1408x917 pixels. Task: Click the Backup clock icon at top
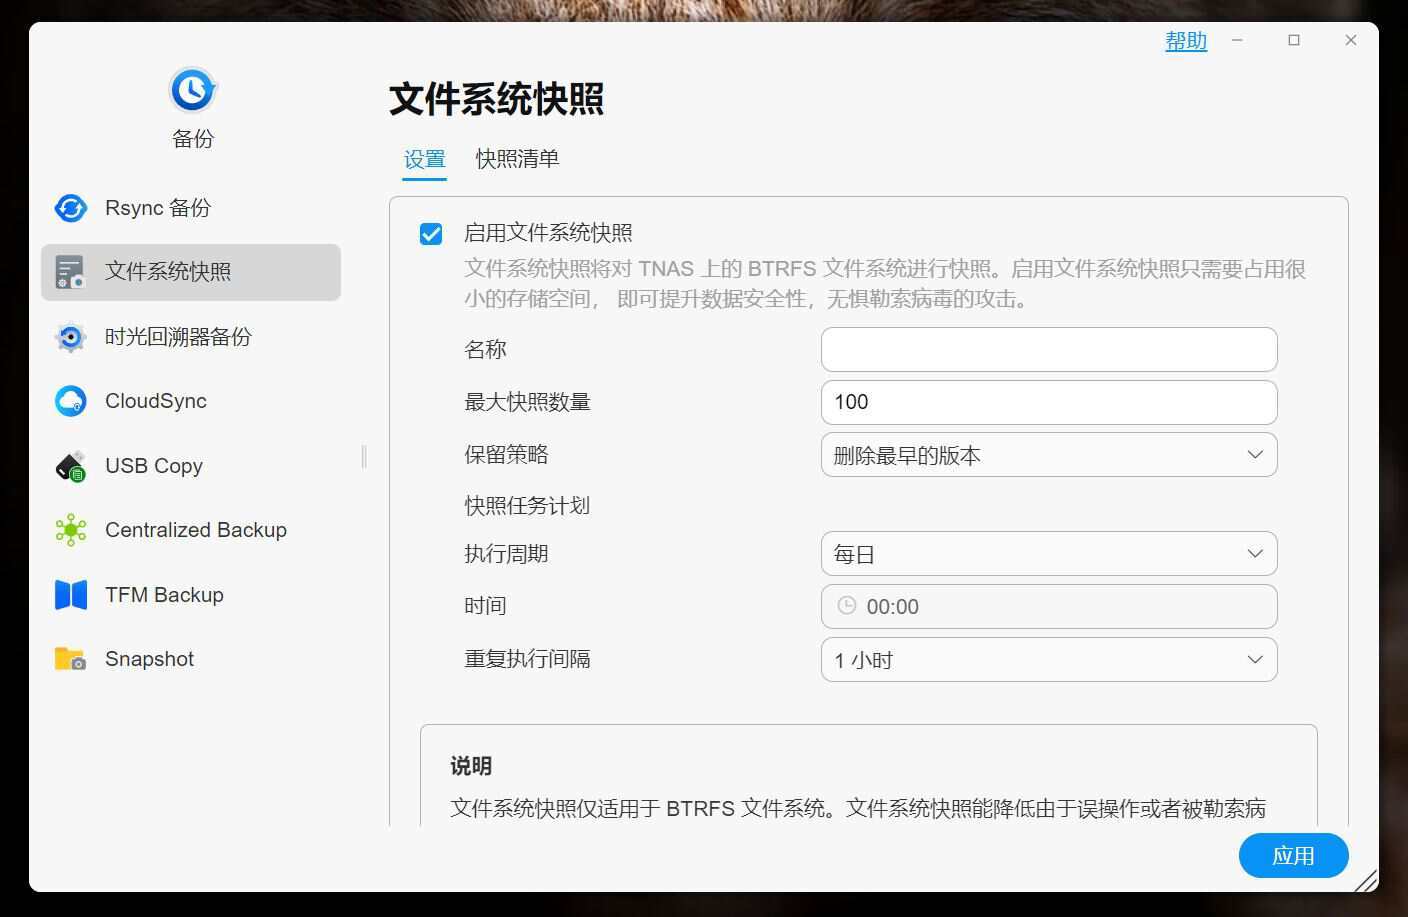(x=192, y=91)
